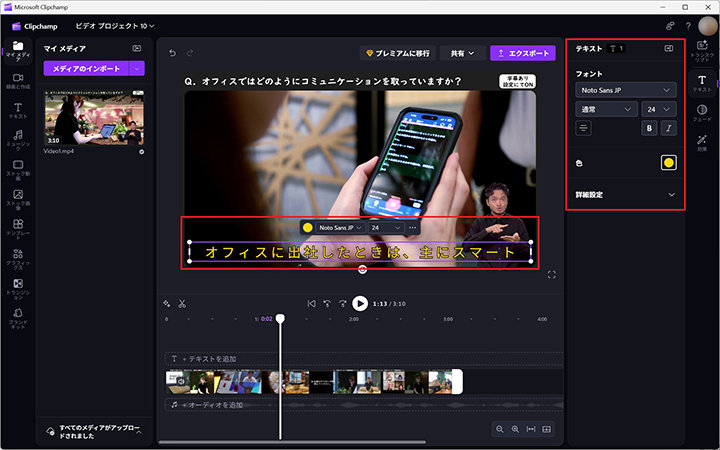The width and height of the screenshot is (720, 450).
Task: Open the トランスクリプト panel icon
Action: (x=702, y=51)
